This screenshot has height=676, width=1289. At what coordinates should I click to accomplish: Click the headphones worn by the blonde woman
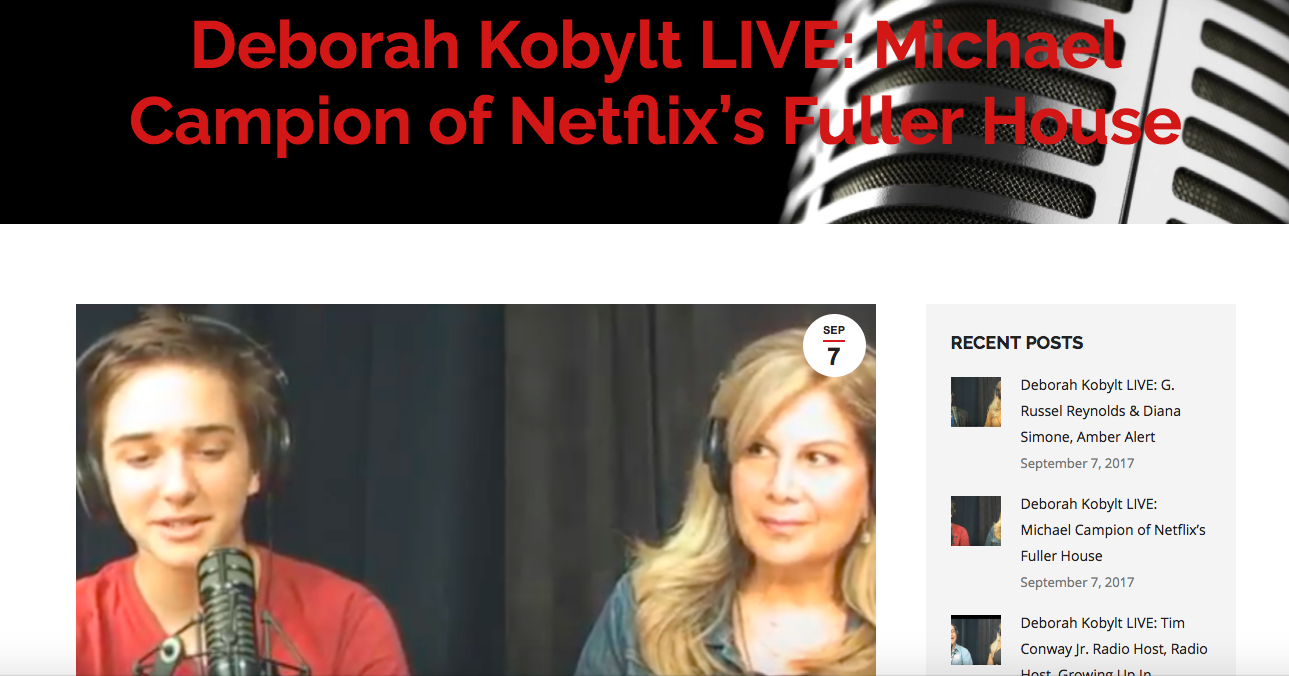715,452
